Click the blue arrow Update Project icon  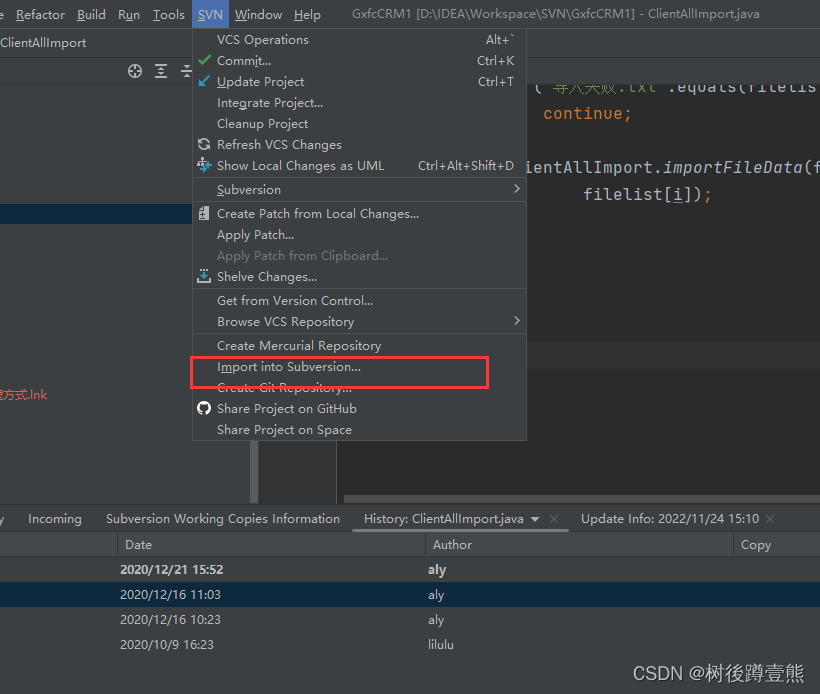pyautogui.click(x=204, y=82)
